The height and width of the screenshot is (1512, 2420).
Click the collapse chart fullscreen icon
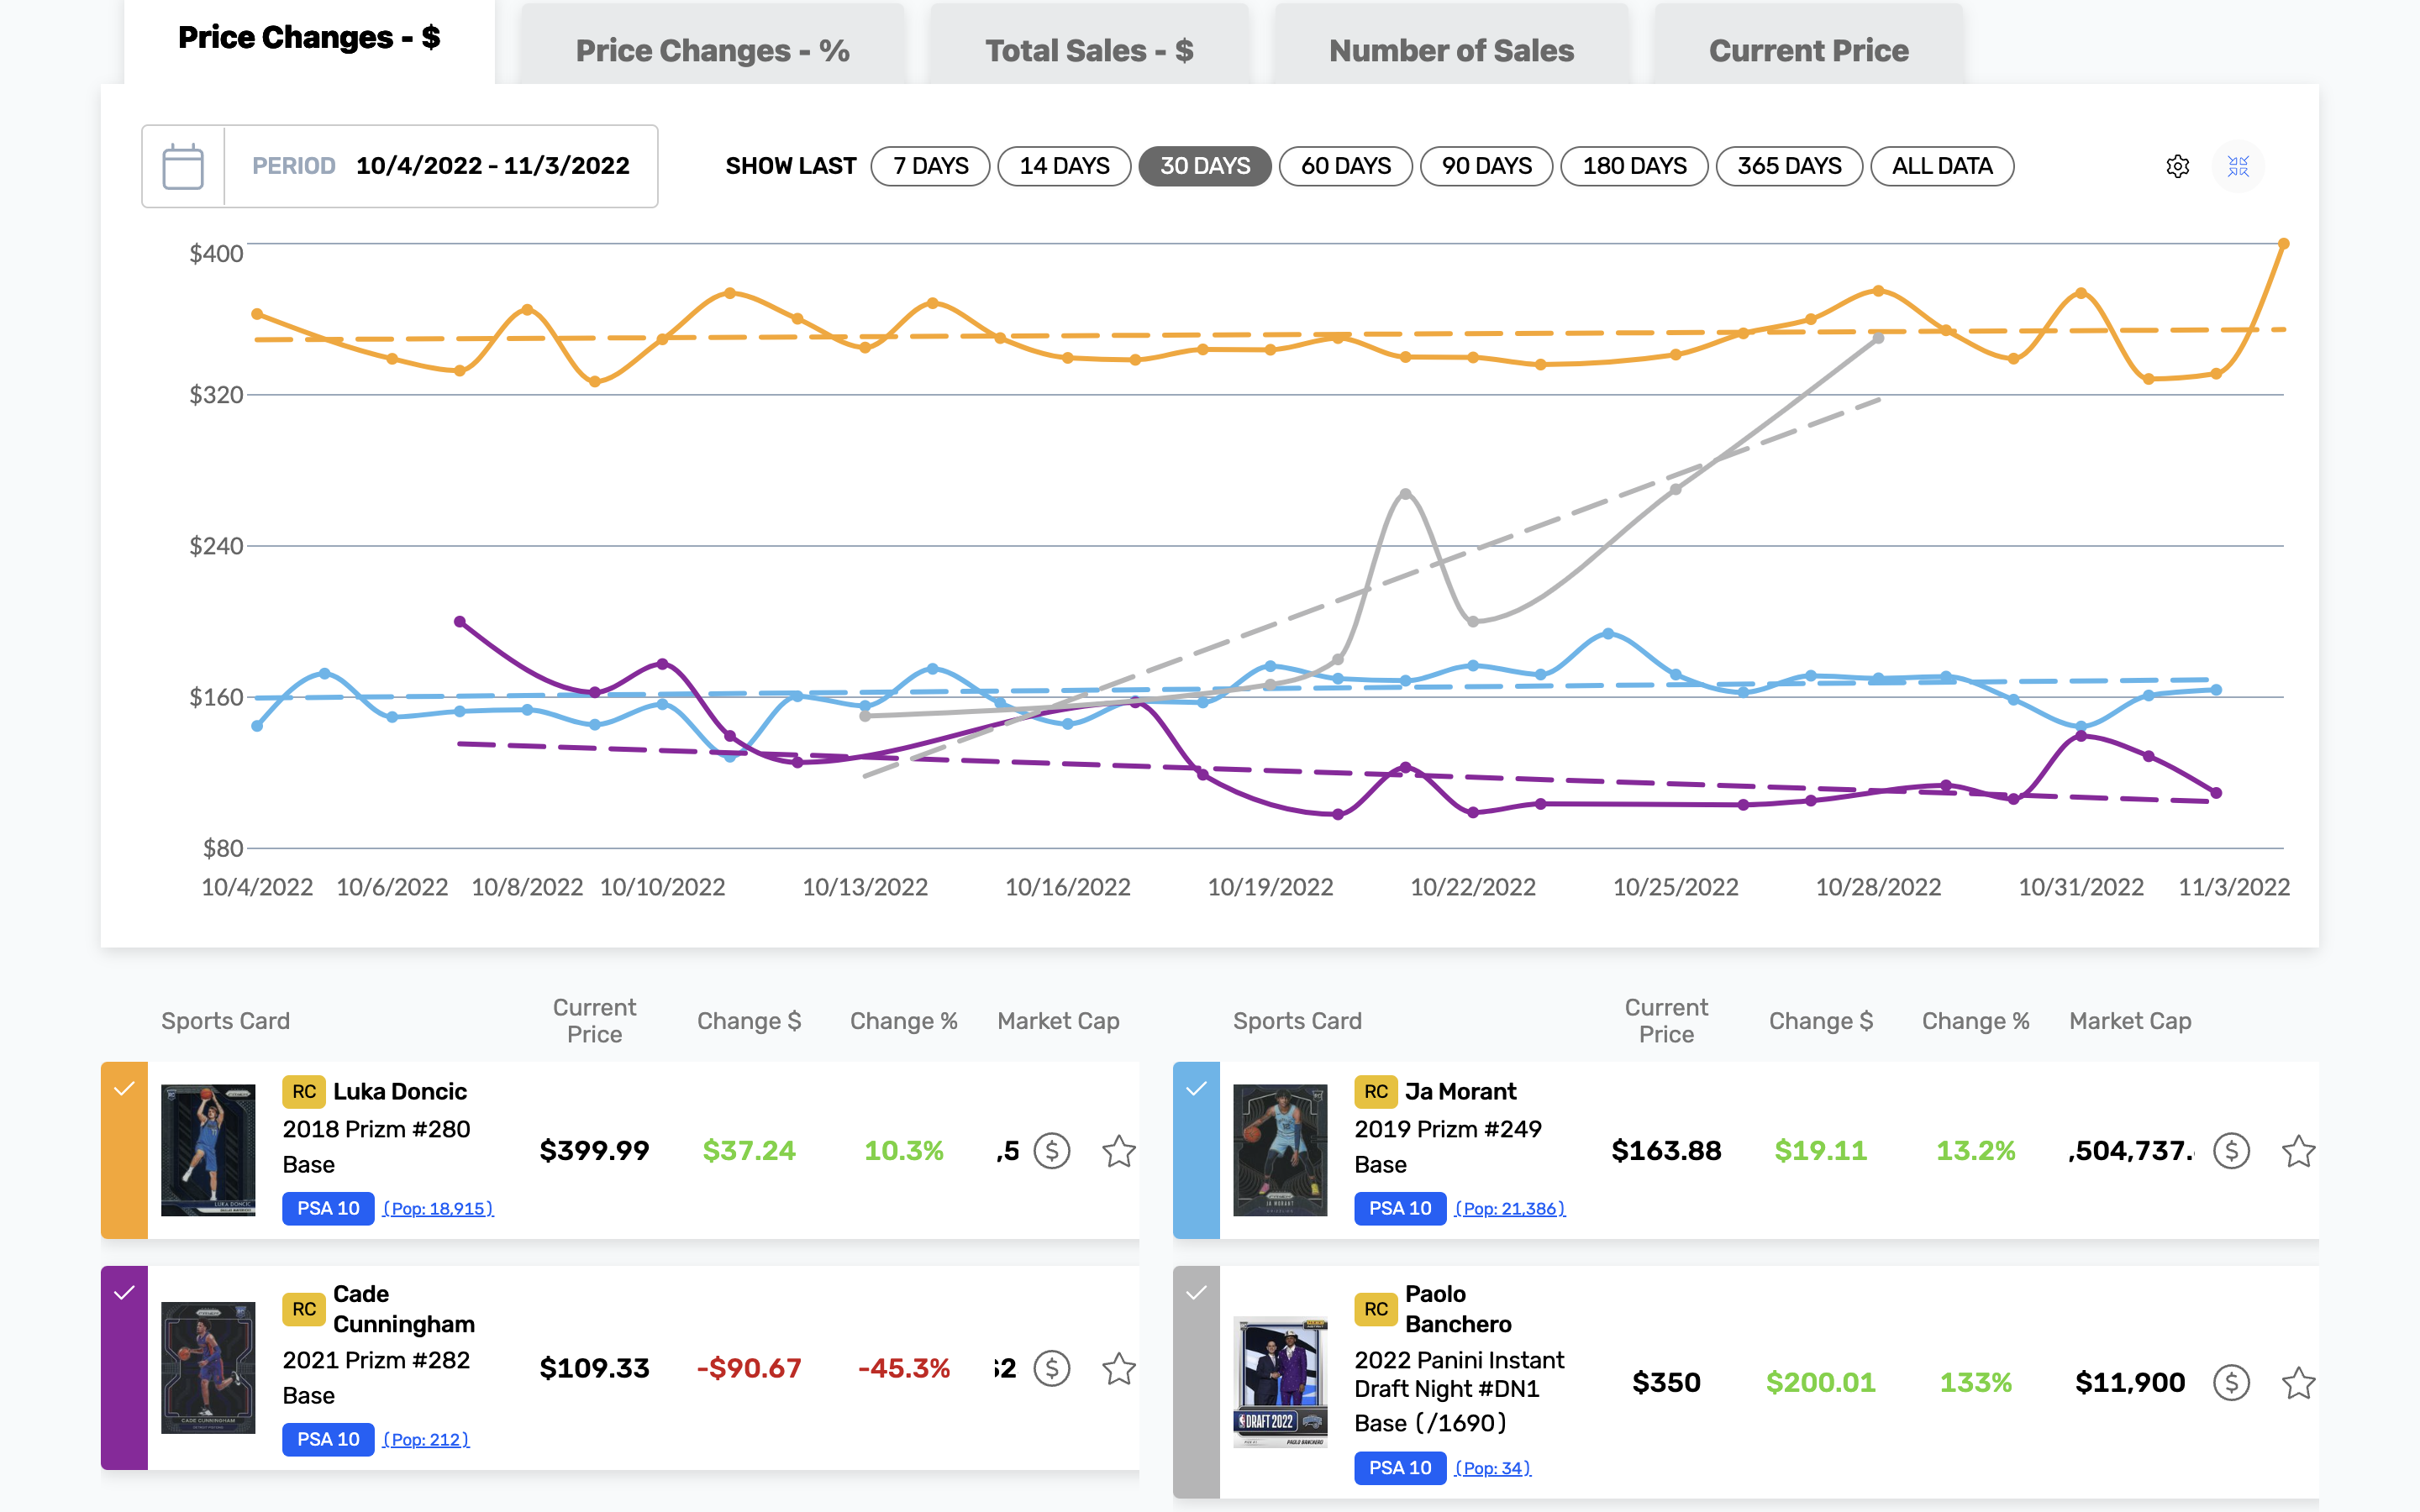[x=2238, y=166]
